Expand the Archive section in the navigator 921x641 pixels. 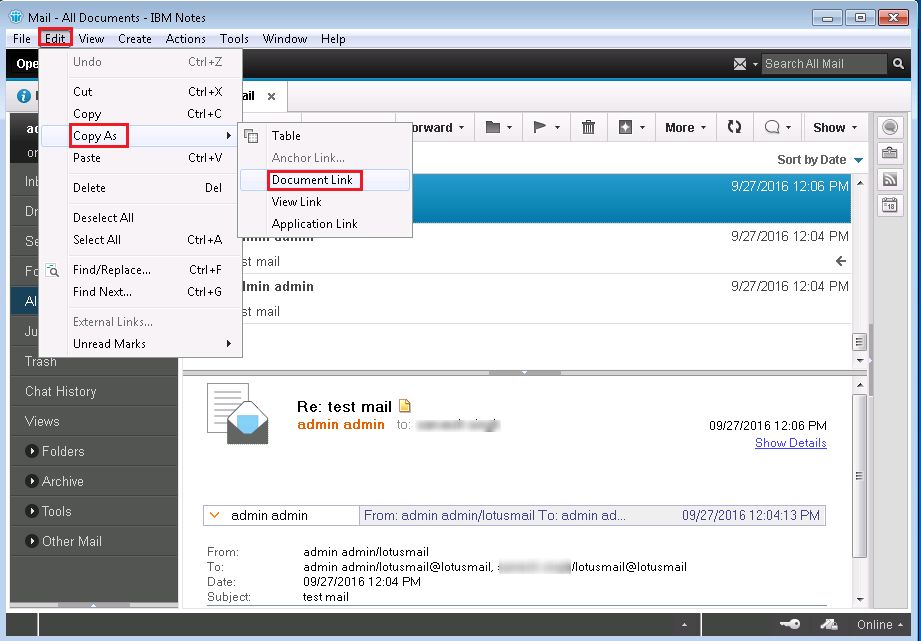click(32, 481)
